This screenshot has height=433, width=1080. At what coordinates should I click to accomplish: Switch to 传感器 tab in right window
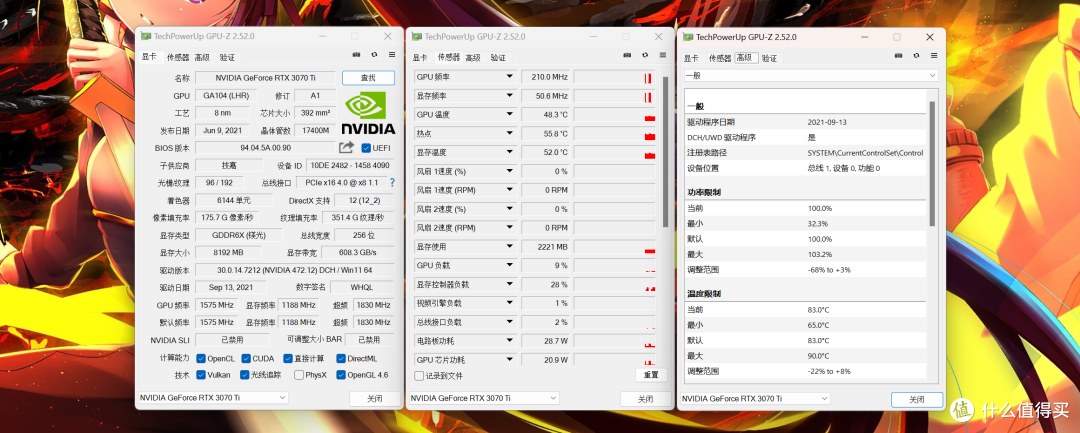pos(720,59)
